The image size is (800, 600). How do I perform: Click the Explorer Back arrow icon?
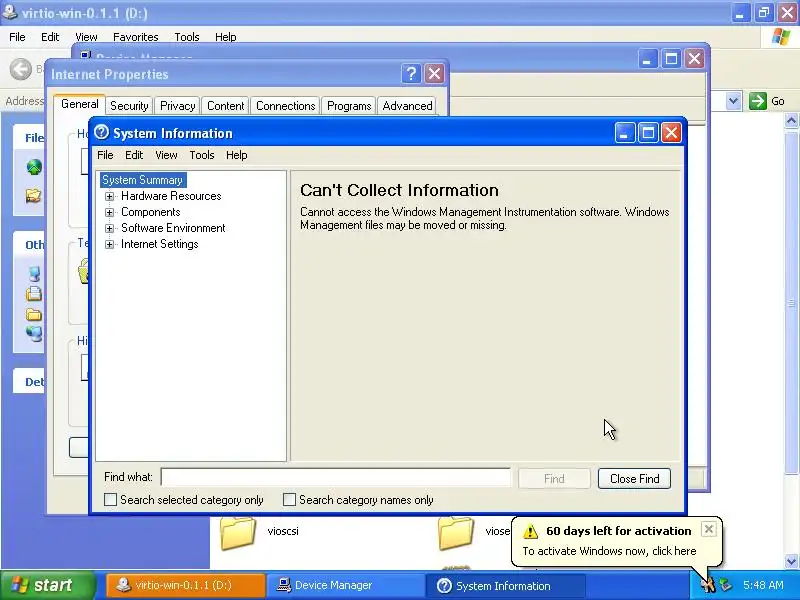click(21, 69)
